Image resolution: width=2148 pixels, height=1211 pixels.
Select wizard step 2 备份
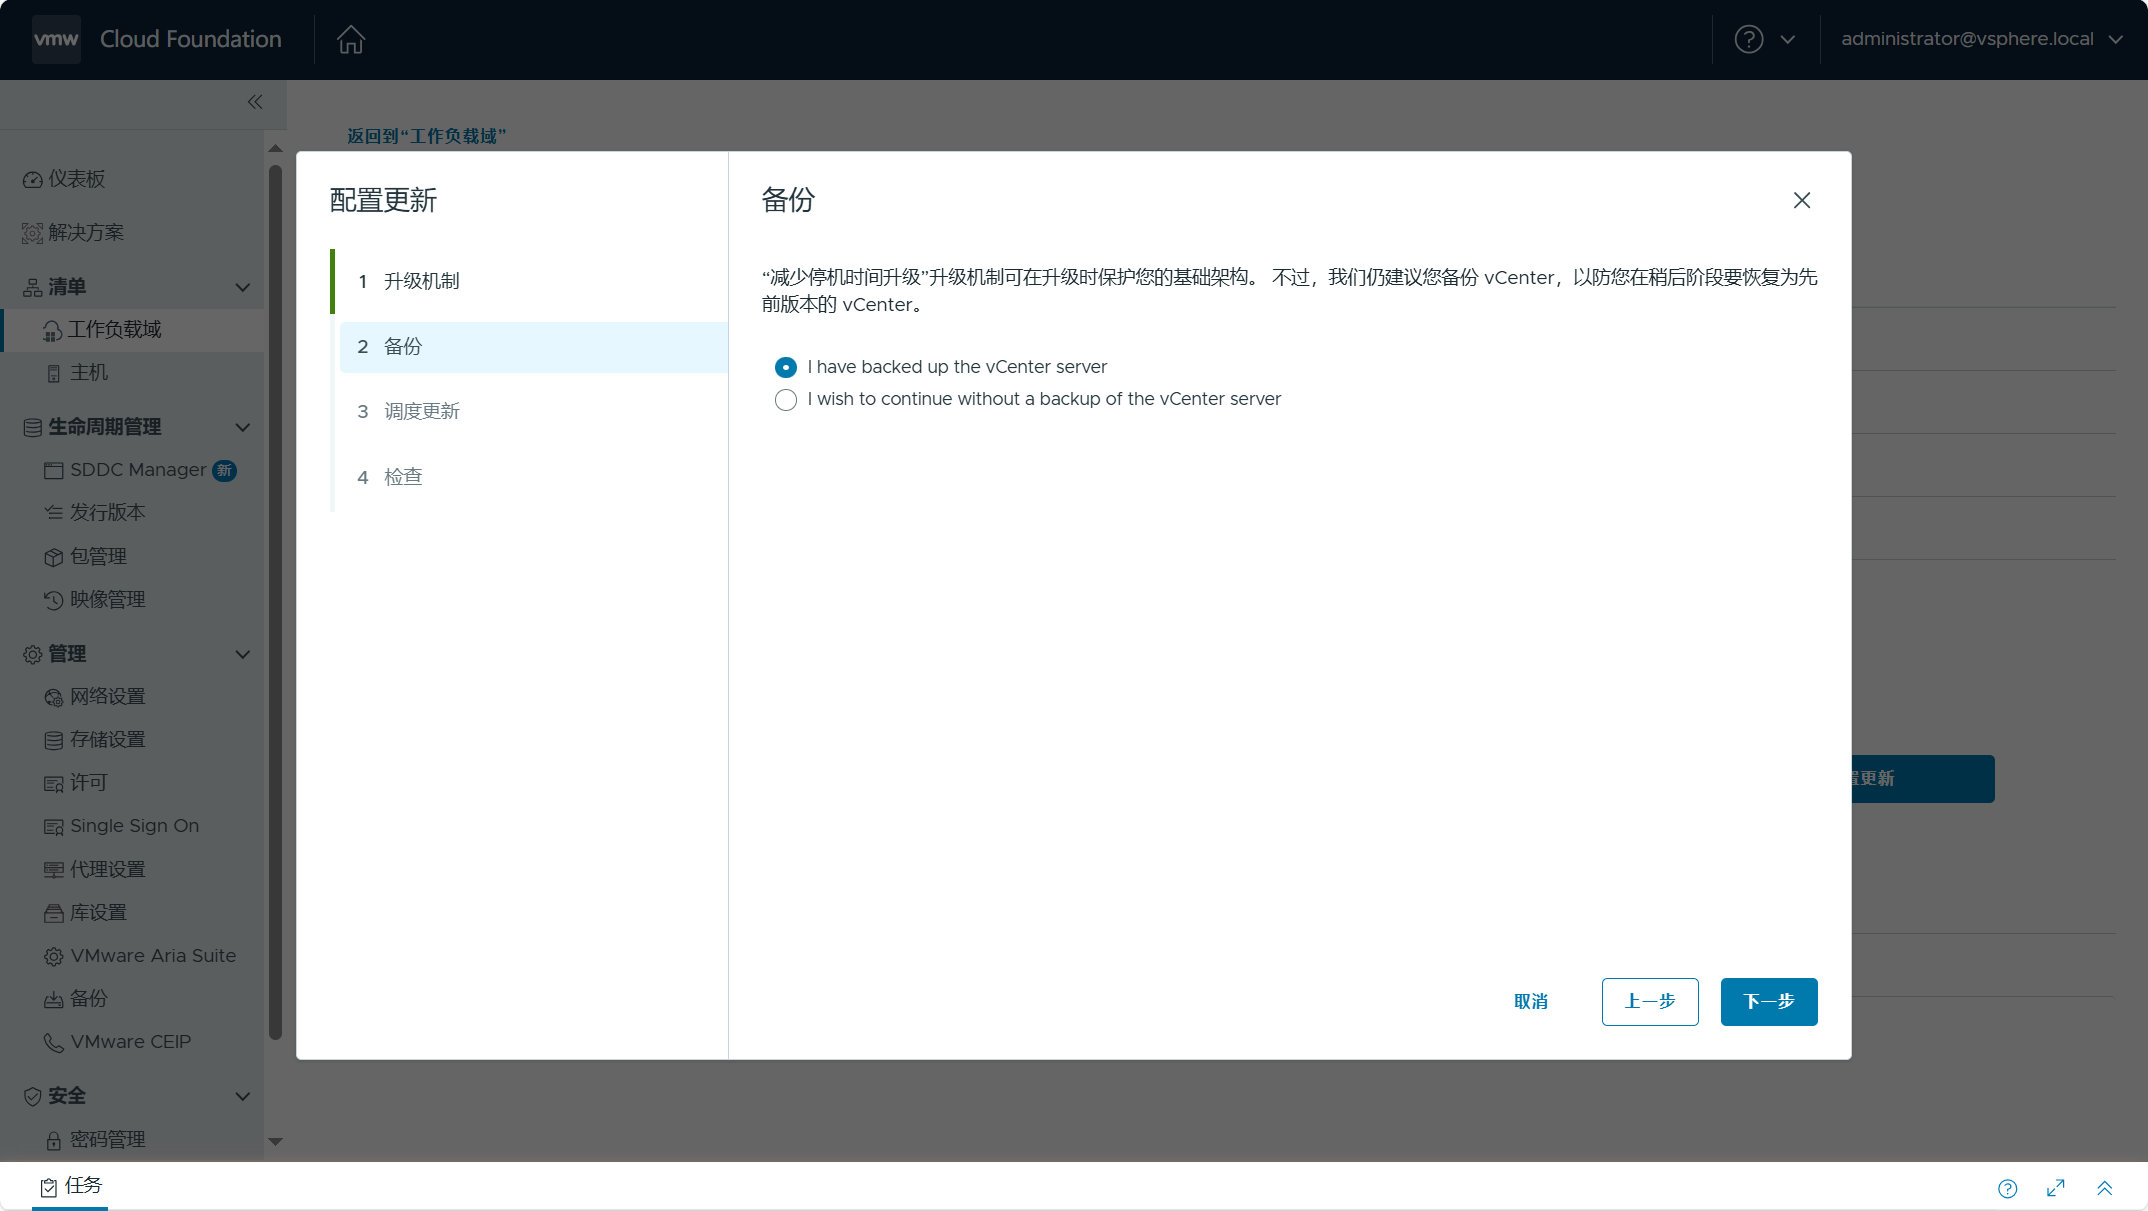pyautogui.click(x=534, y=347)
